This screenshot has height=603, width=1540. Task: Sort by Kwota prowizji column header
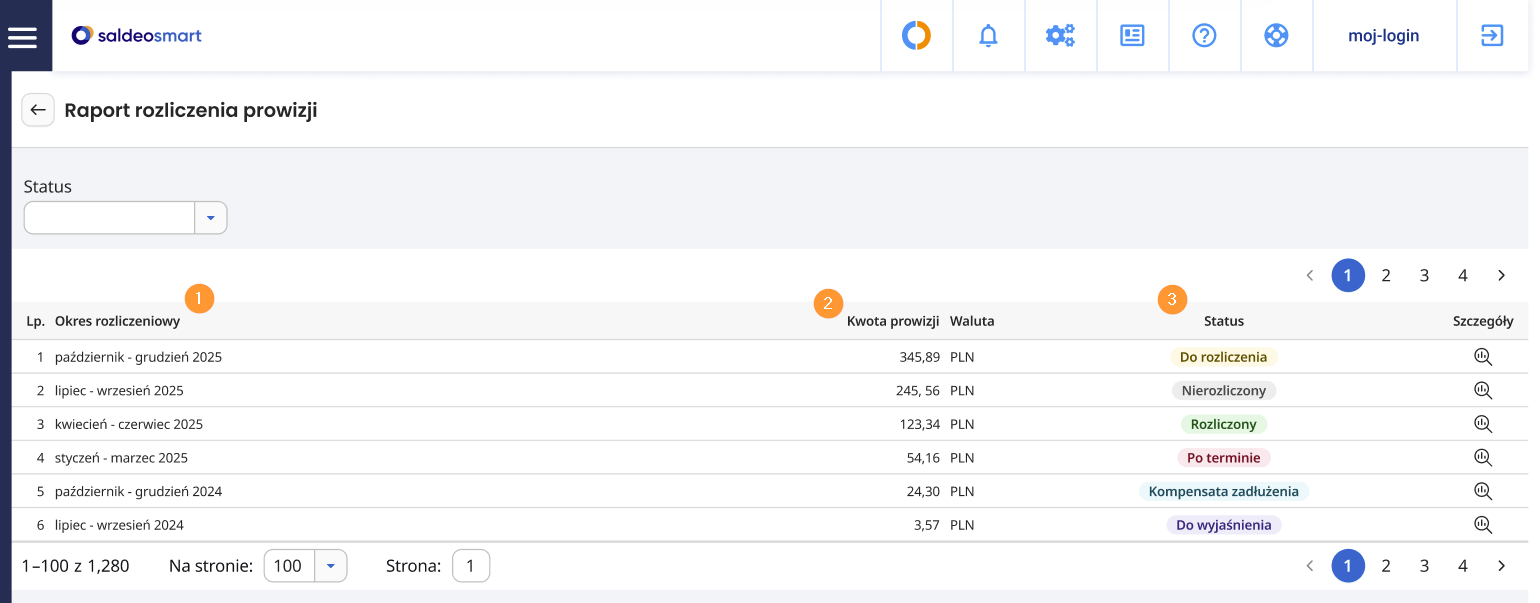[x=893, y=321]
